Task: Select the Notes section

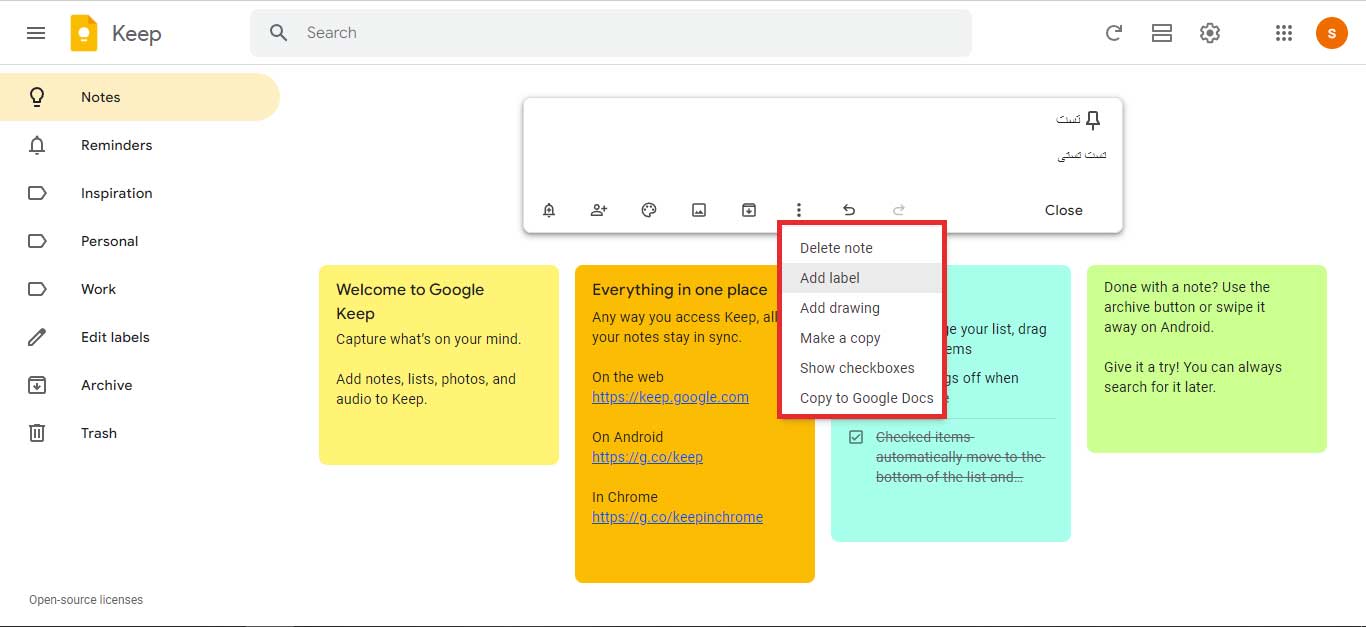Action: (x=140, y=97)
